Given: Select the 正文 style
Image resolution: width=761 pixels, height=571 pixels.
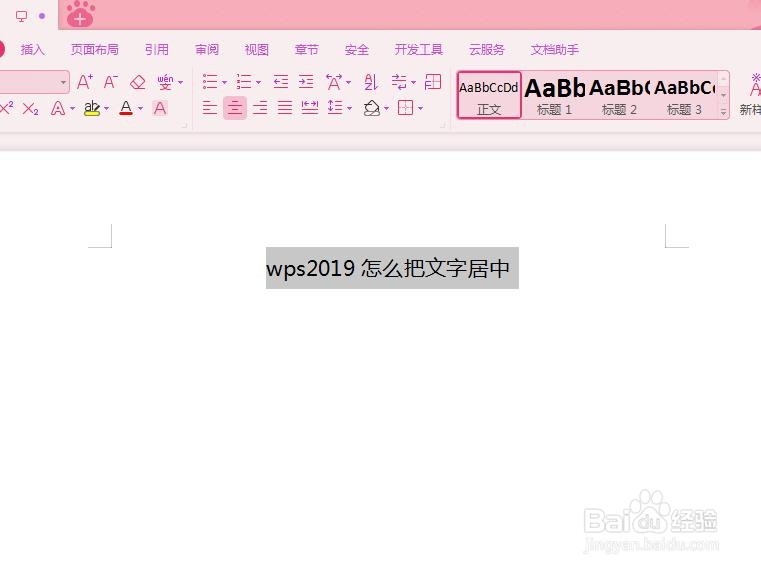Looking at the screenshot, I should (489, 95).
